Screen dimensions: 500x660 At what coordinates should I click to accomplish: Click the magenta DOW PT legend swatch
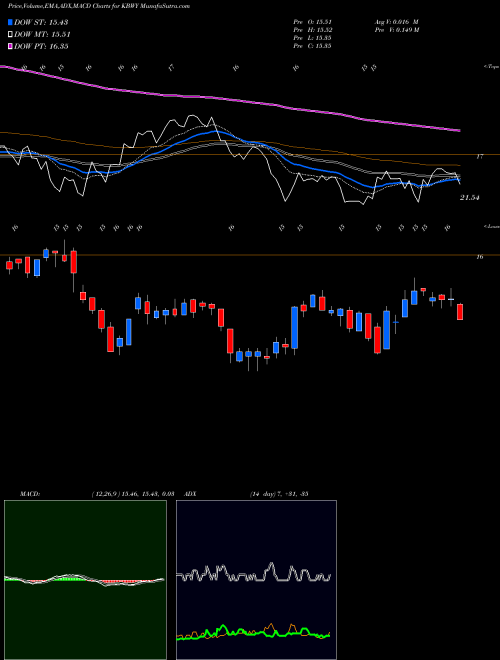(x=11, y=46)
